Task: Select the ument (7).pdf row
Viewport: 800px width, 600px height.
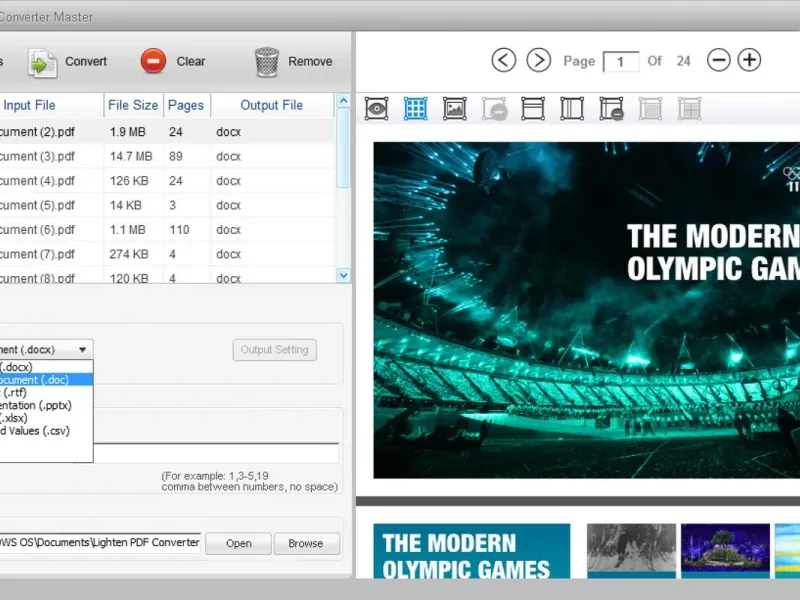Action: pyautogui.click(x=167, y=254)
